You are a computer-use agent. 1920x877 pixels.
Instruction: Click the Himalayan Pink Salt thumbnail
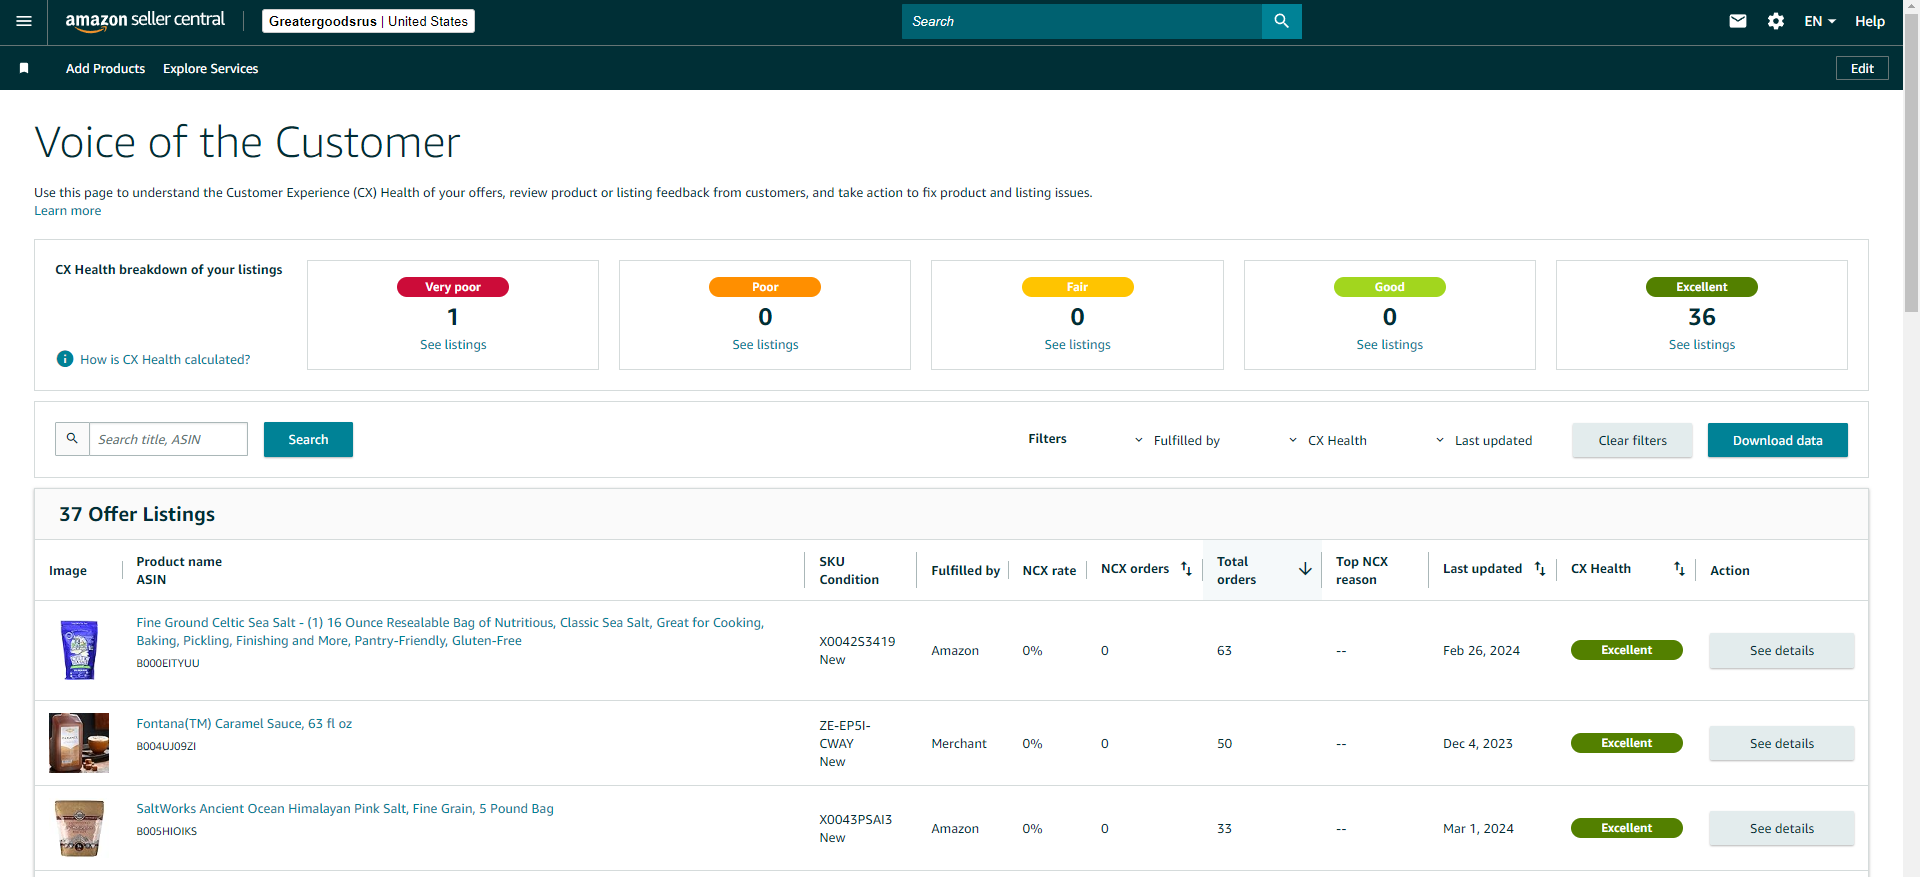pos(79,828)
